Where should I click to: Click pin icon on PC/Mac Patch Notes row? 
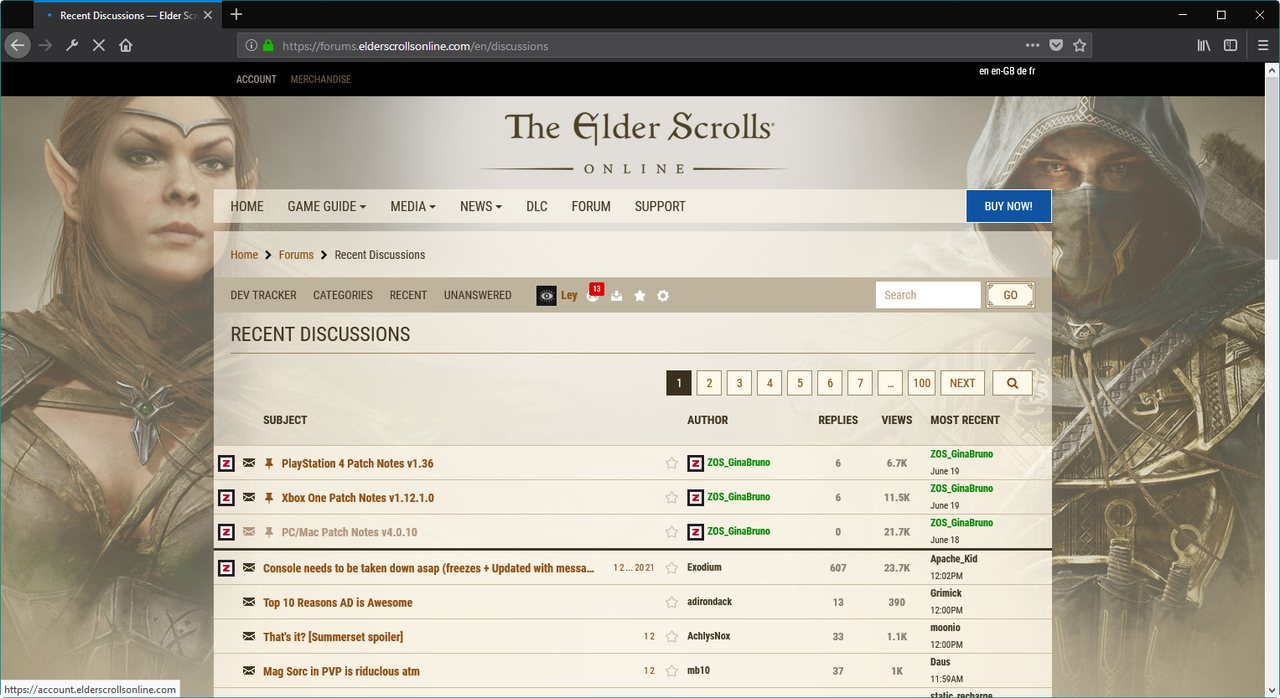point(269,532)
